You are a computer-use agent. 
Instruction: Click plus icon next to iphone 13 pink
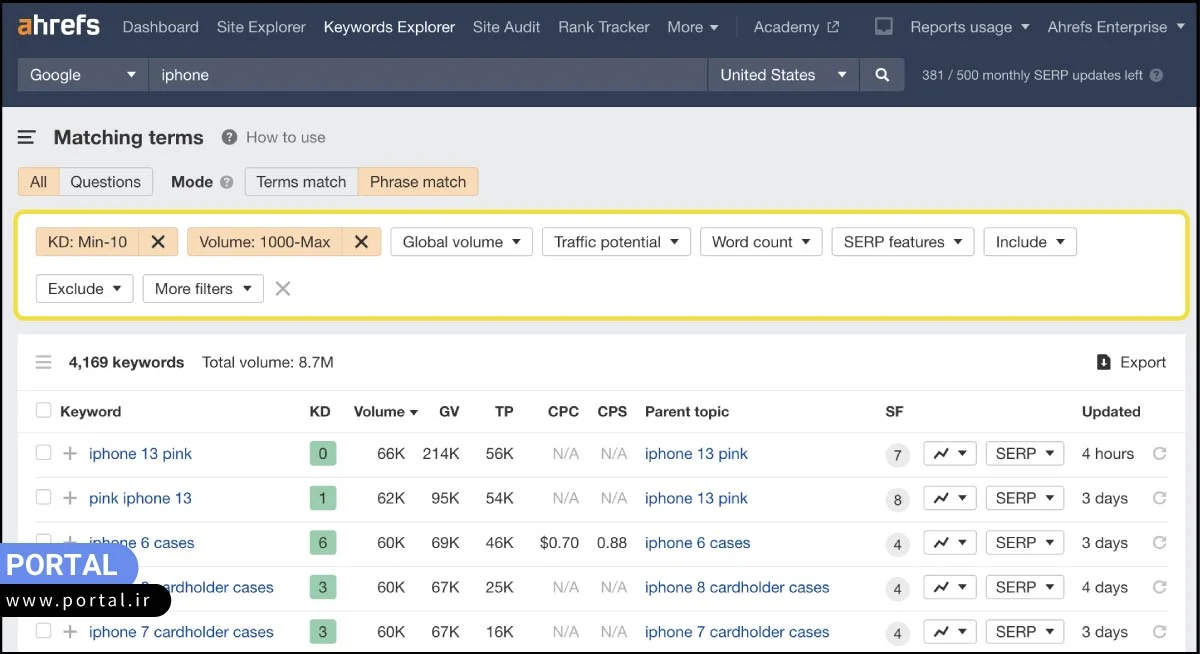pyautogui.click(x=70, y=454)
